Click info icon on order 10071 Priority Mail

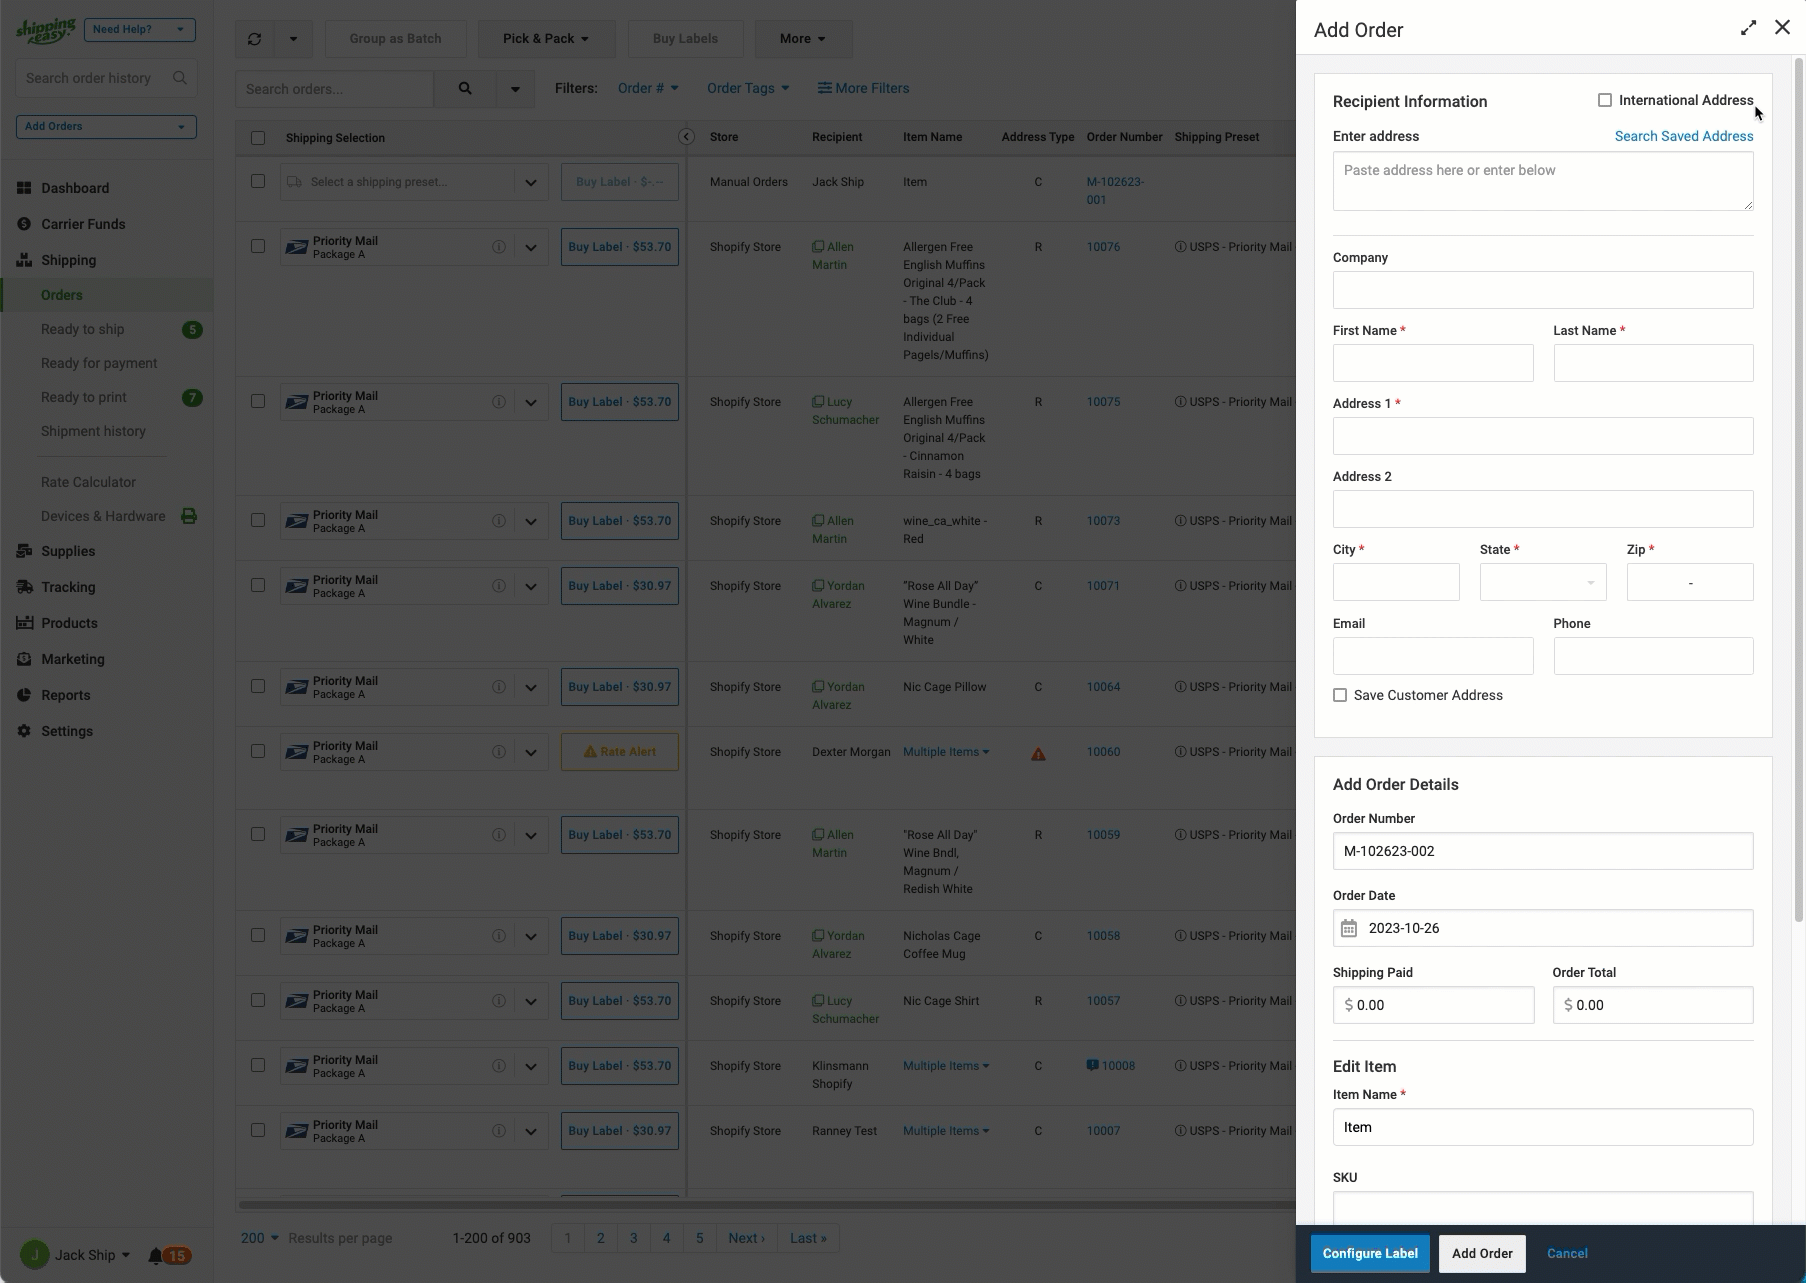[x=498, y=586]
